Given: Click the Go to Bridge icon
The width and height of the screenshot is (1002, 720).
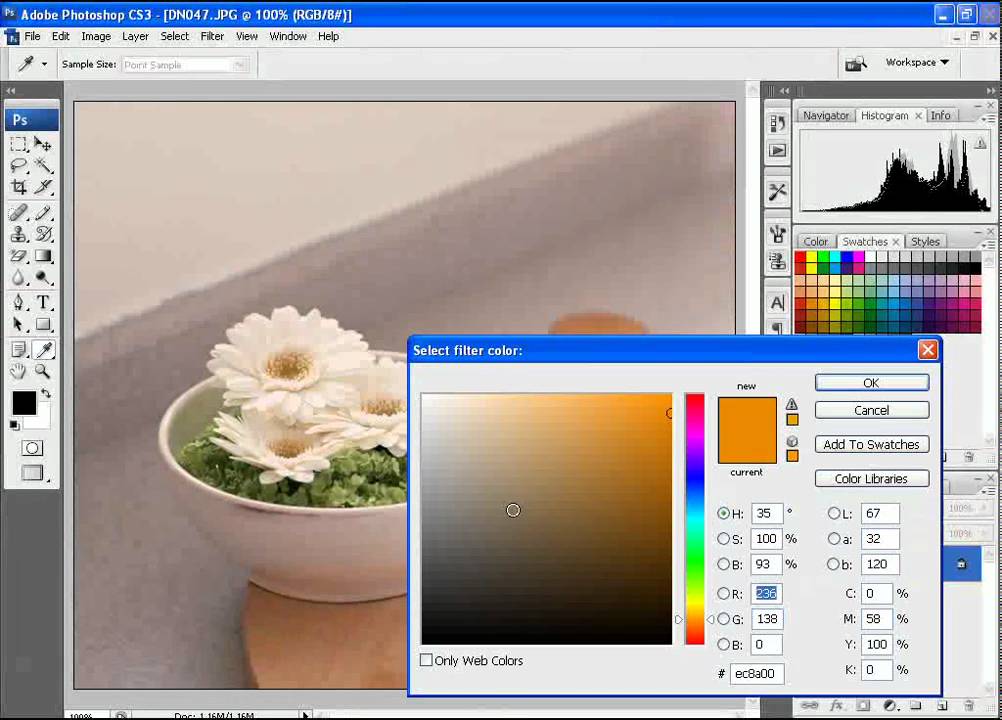Looking at the screenshot, I should 856,63.
